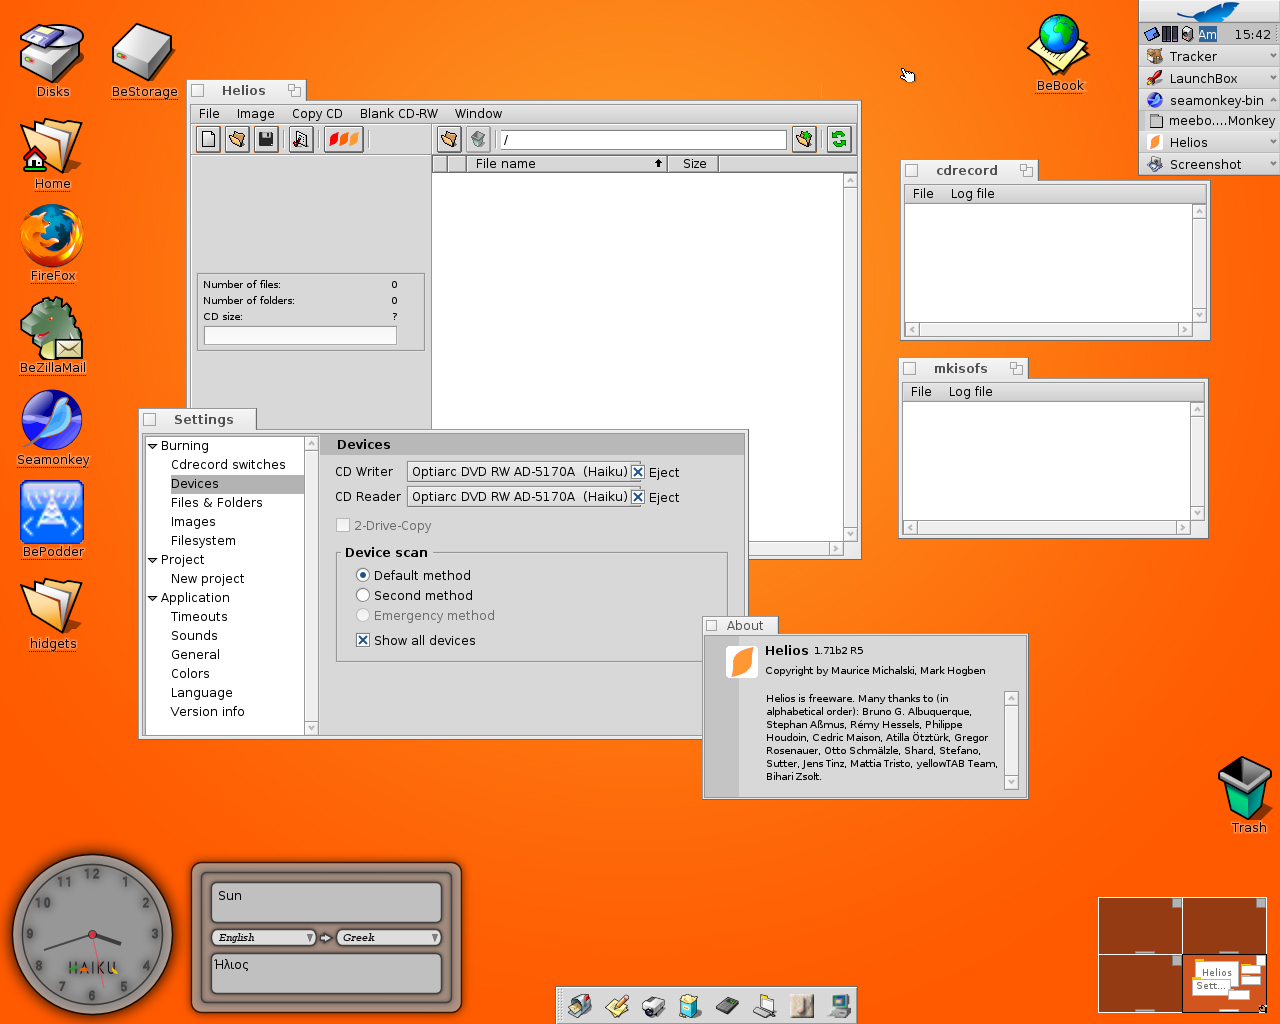Click the green refresh arrows icon
The height and width of the screenshot is (1024, 1280).
(x=838, y=139)
